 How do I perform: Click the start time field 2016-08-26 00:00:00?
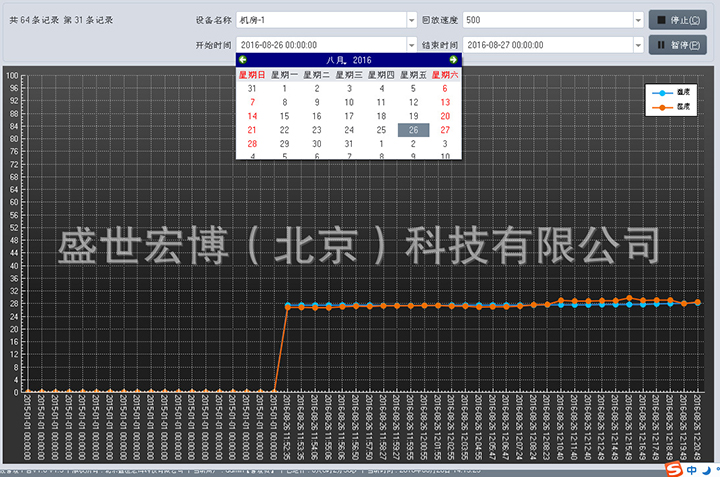[x=320, y=45]
